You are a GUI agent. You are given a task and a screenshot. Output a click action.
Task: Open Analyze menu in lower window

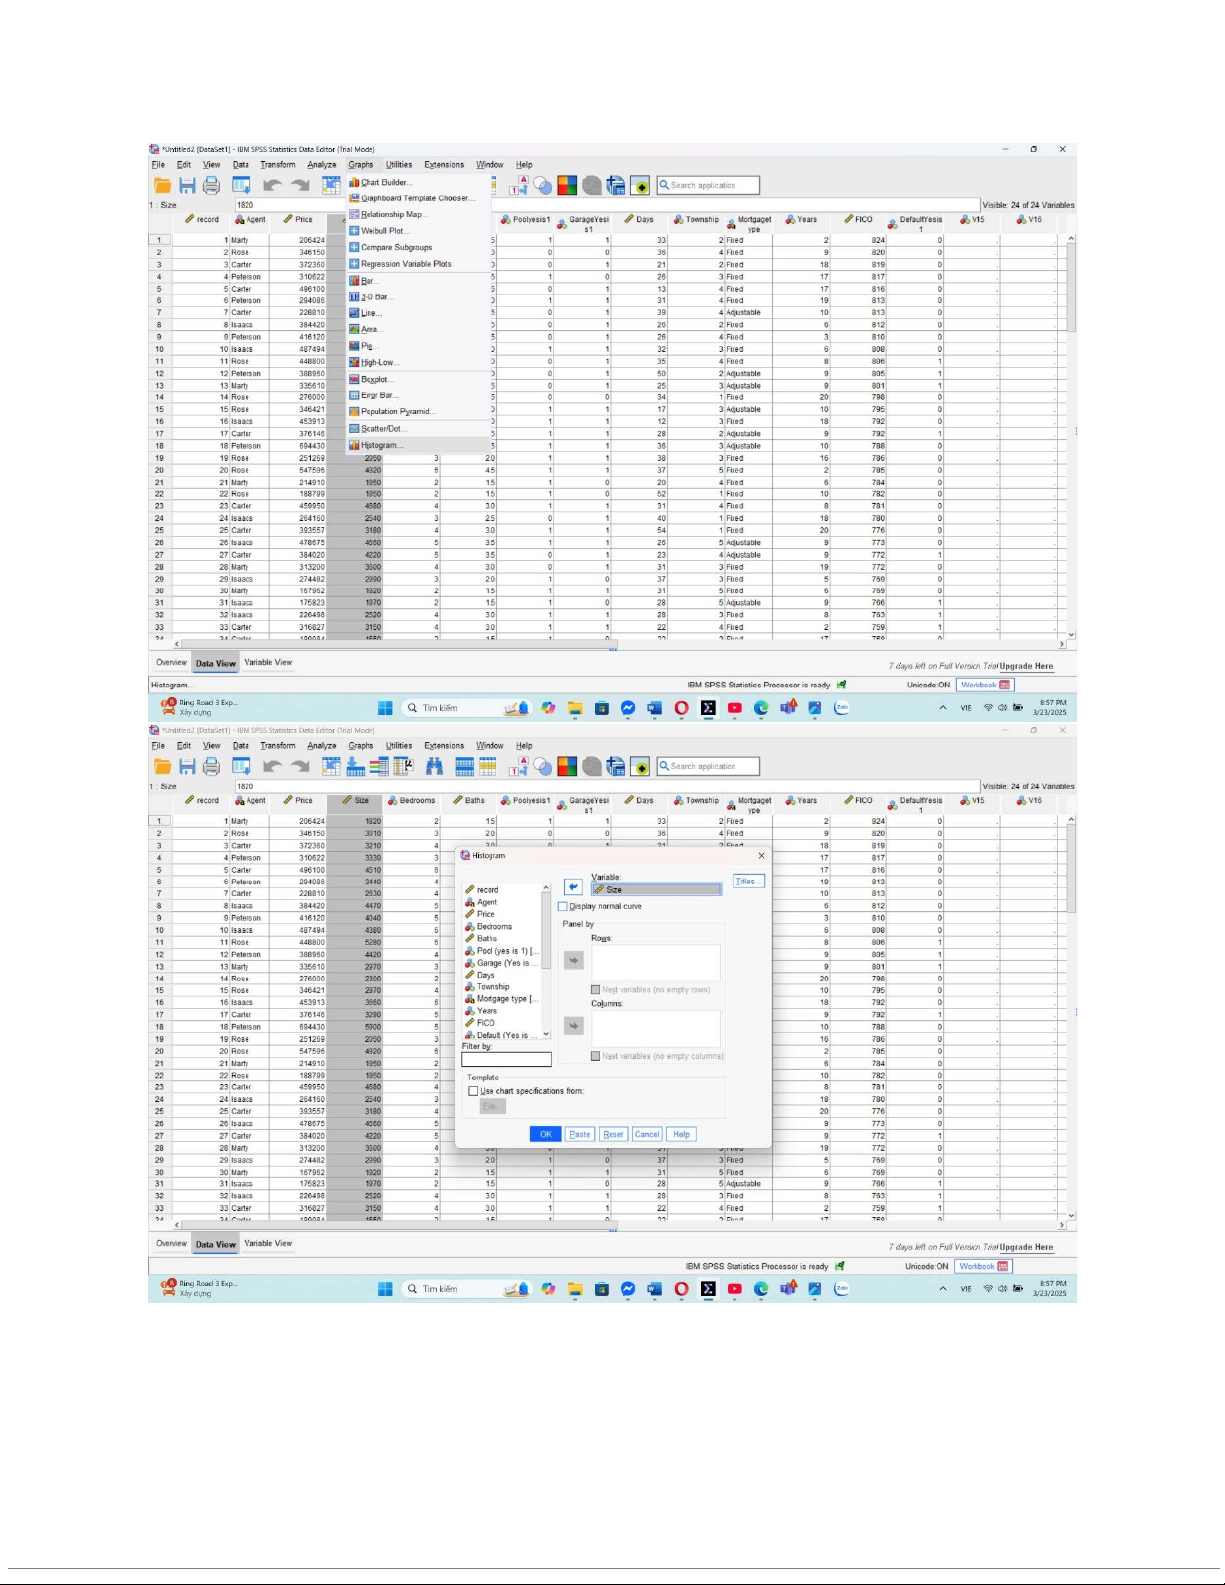(321, 746)
